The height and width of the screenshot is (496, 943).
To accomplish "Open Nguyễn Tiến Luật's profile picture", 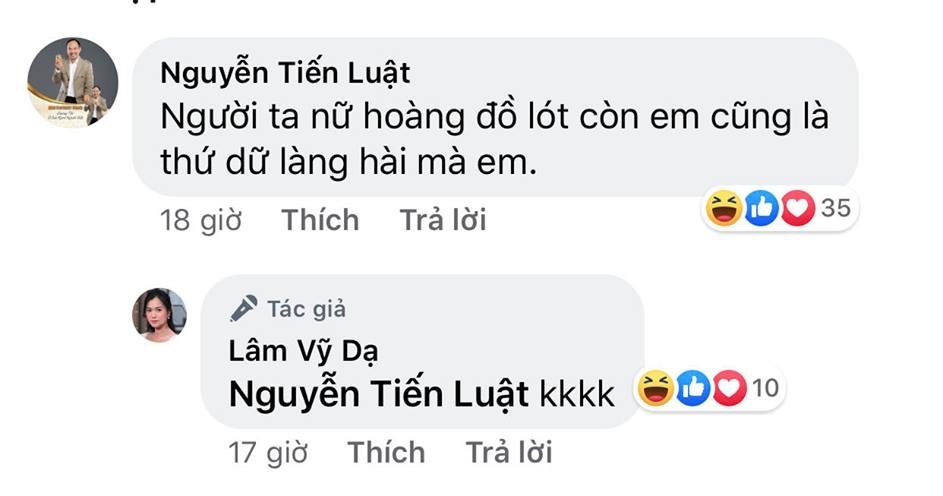I will tap(73, 82).
